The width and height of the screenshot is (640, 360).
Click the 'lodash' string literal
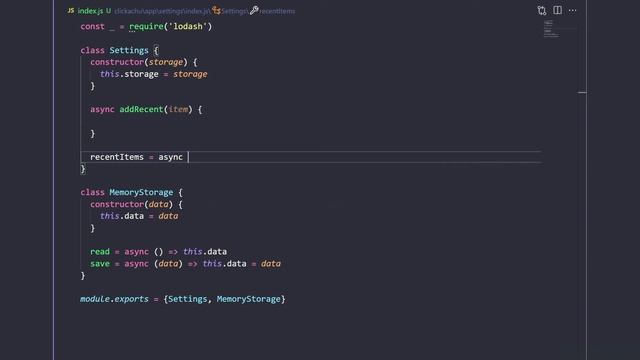pos(188,27)
